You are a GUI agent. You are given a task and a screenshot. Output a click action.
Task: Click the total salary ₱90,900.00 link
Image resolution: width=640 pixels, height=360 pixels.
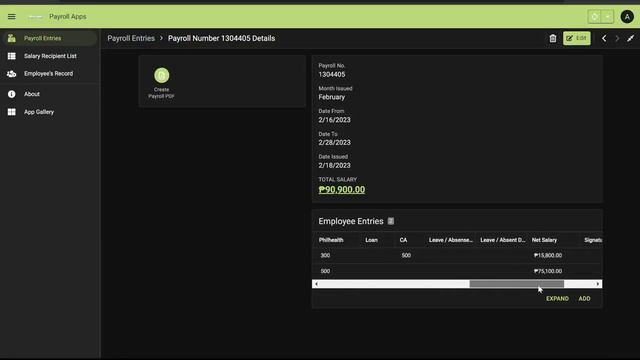click(x=342, y=190)
